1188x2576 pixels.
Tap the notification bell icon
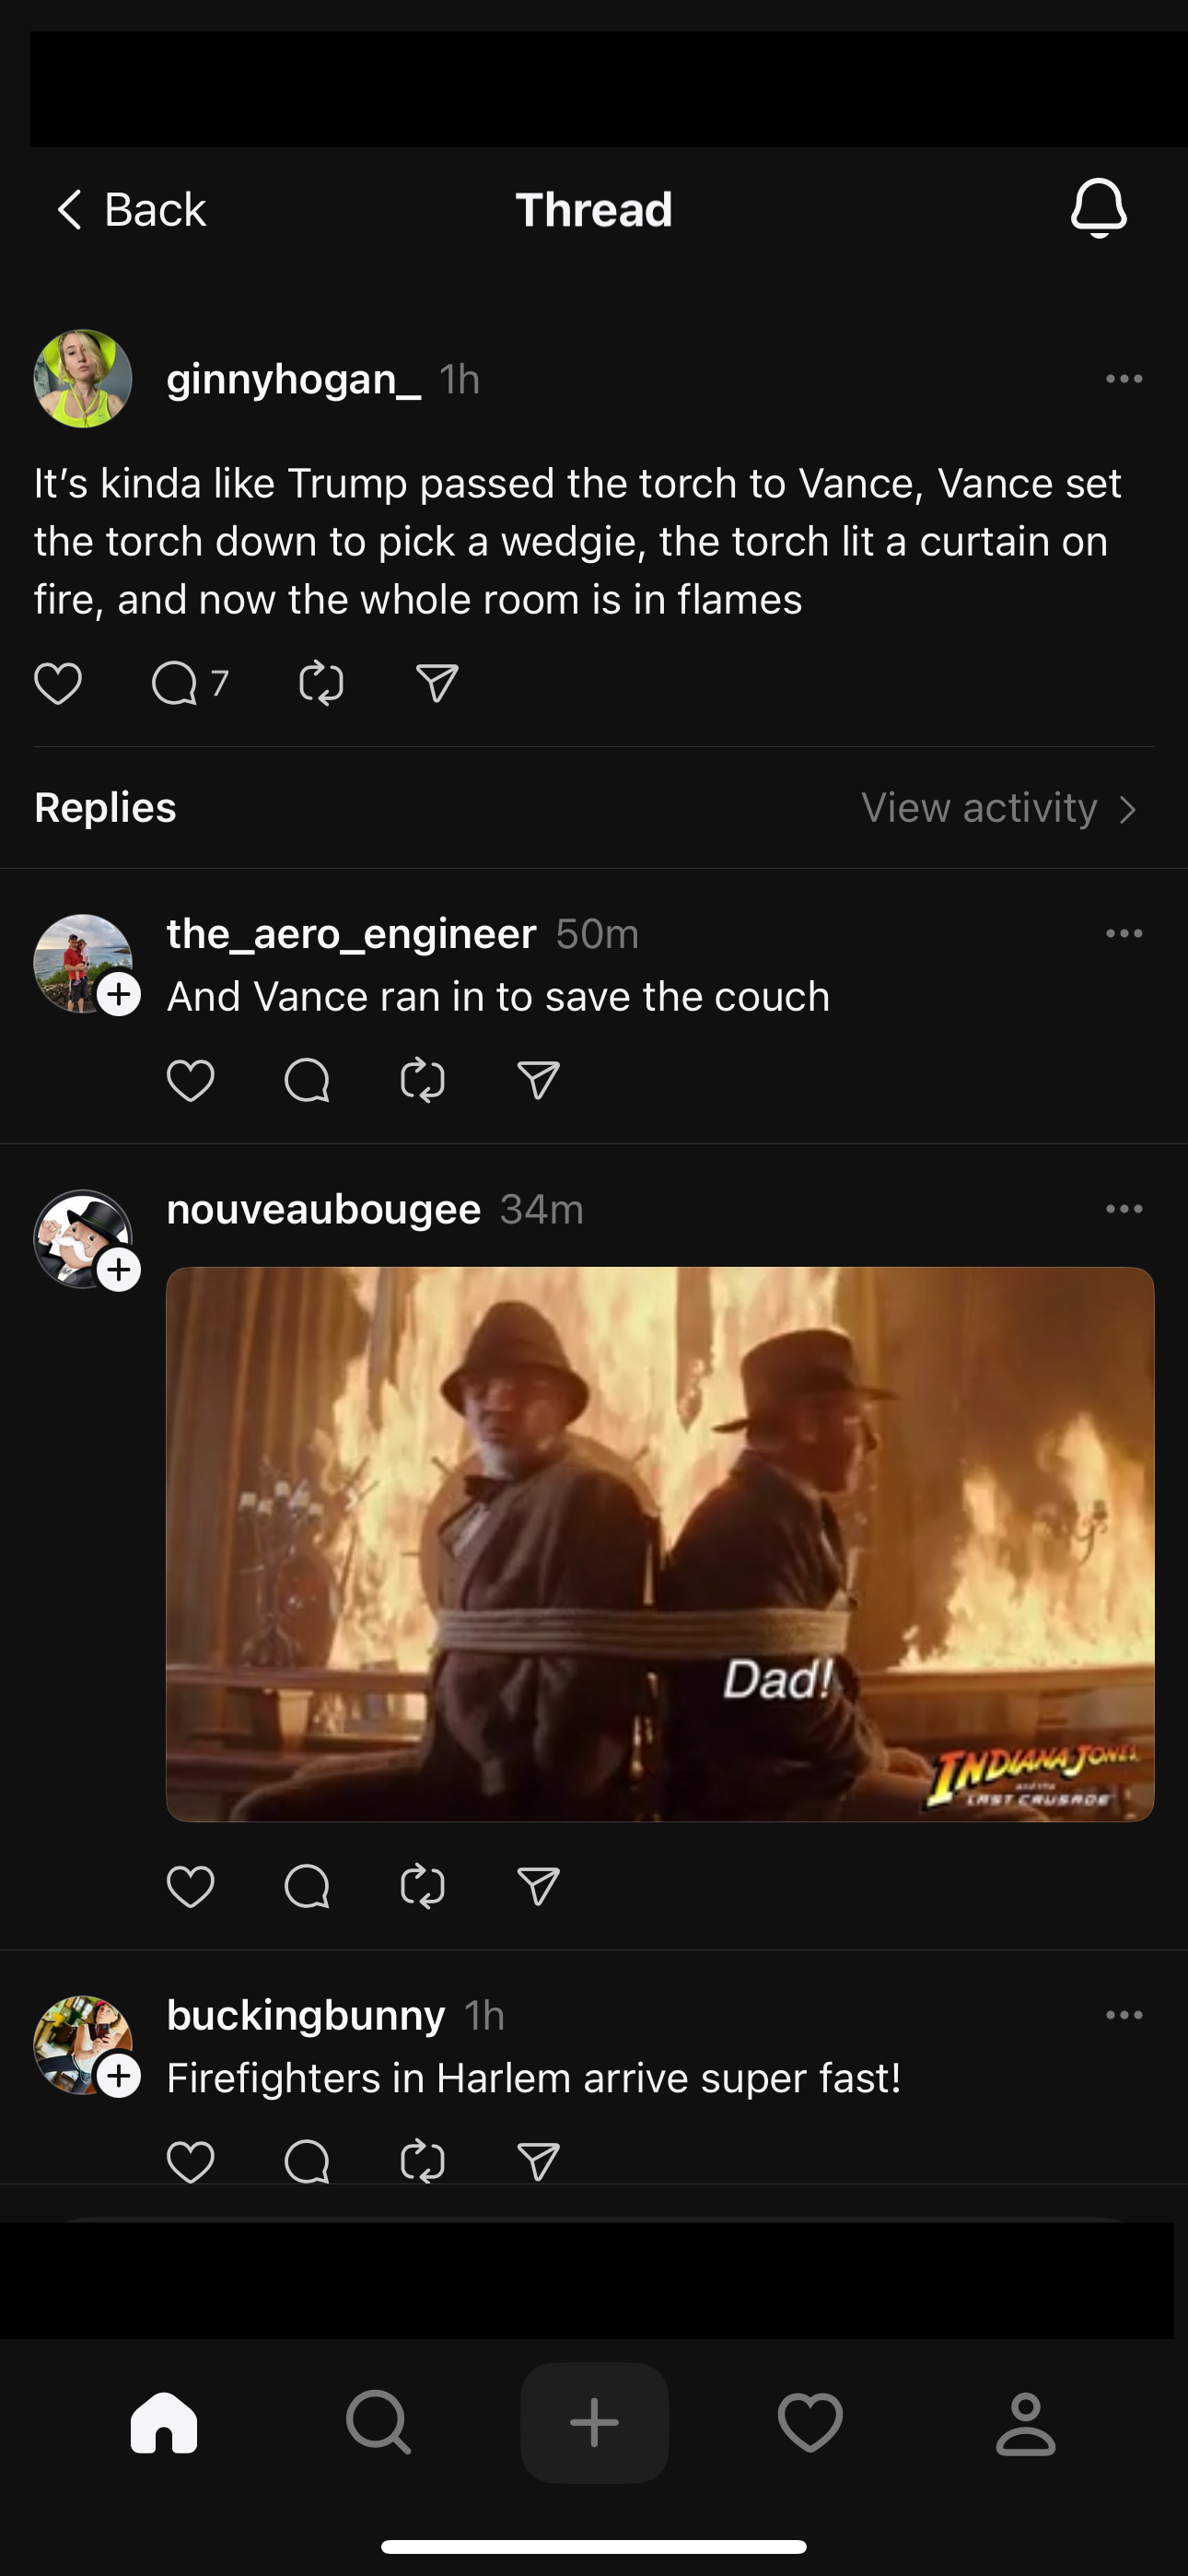pyautogui.click(x=1098, y=208)
